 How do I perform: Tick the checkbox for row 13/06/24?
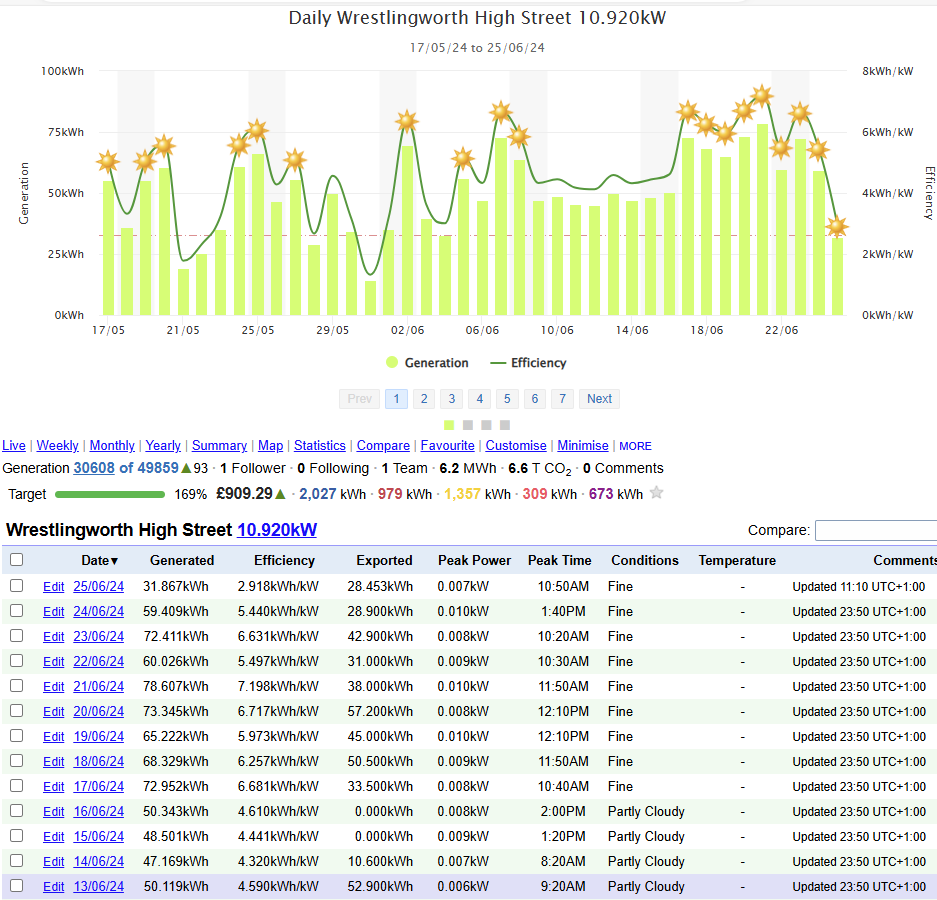[17, 886]
